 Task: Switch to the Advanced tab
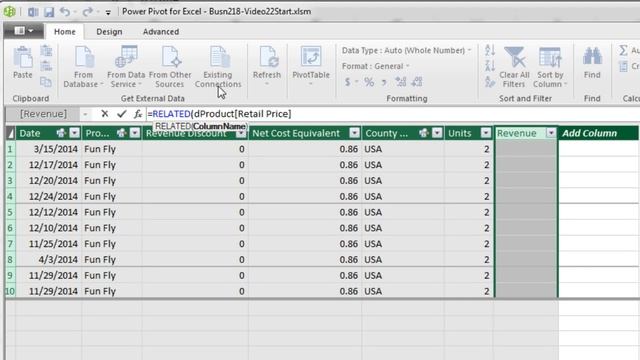point(161,32)
